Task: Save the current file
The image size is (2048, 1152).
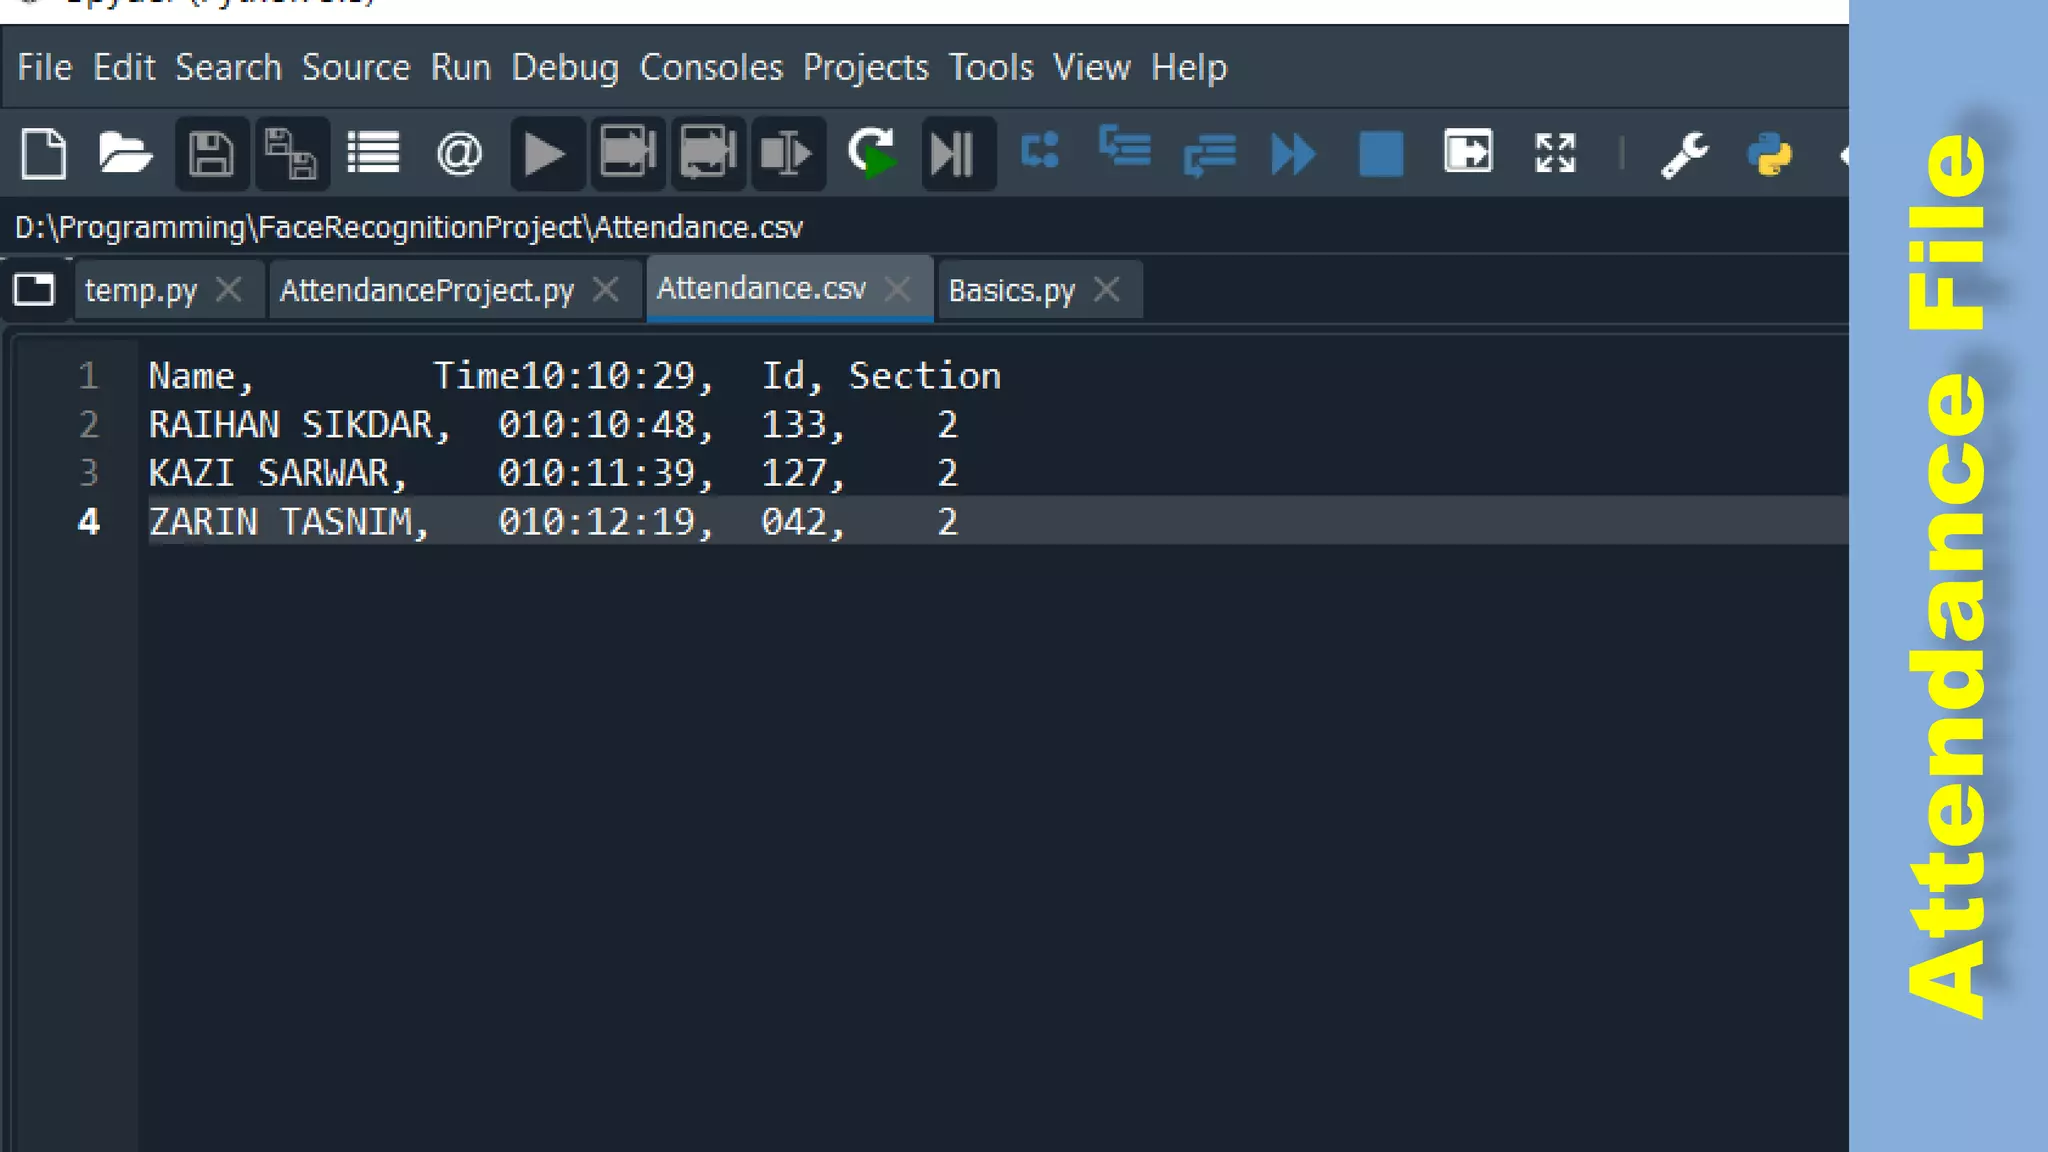Action: [211, 154]
